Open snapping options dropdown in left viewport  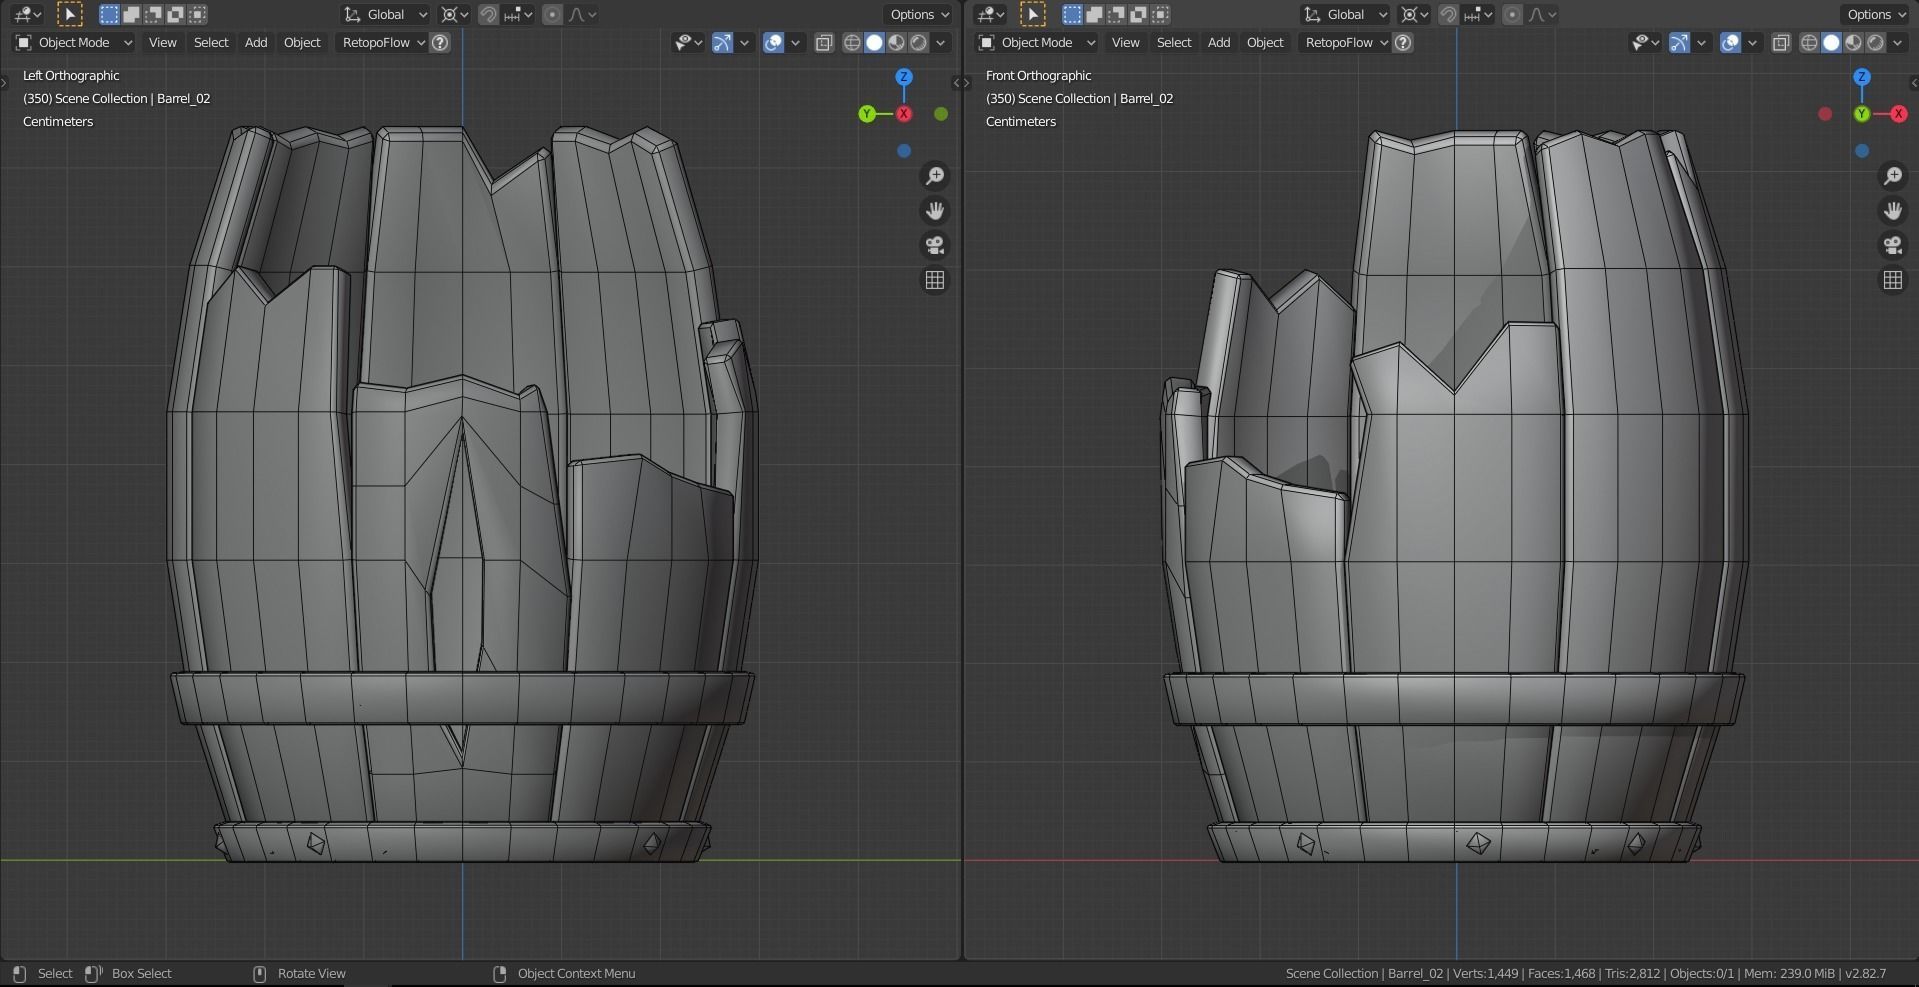(518, 14)
